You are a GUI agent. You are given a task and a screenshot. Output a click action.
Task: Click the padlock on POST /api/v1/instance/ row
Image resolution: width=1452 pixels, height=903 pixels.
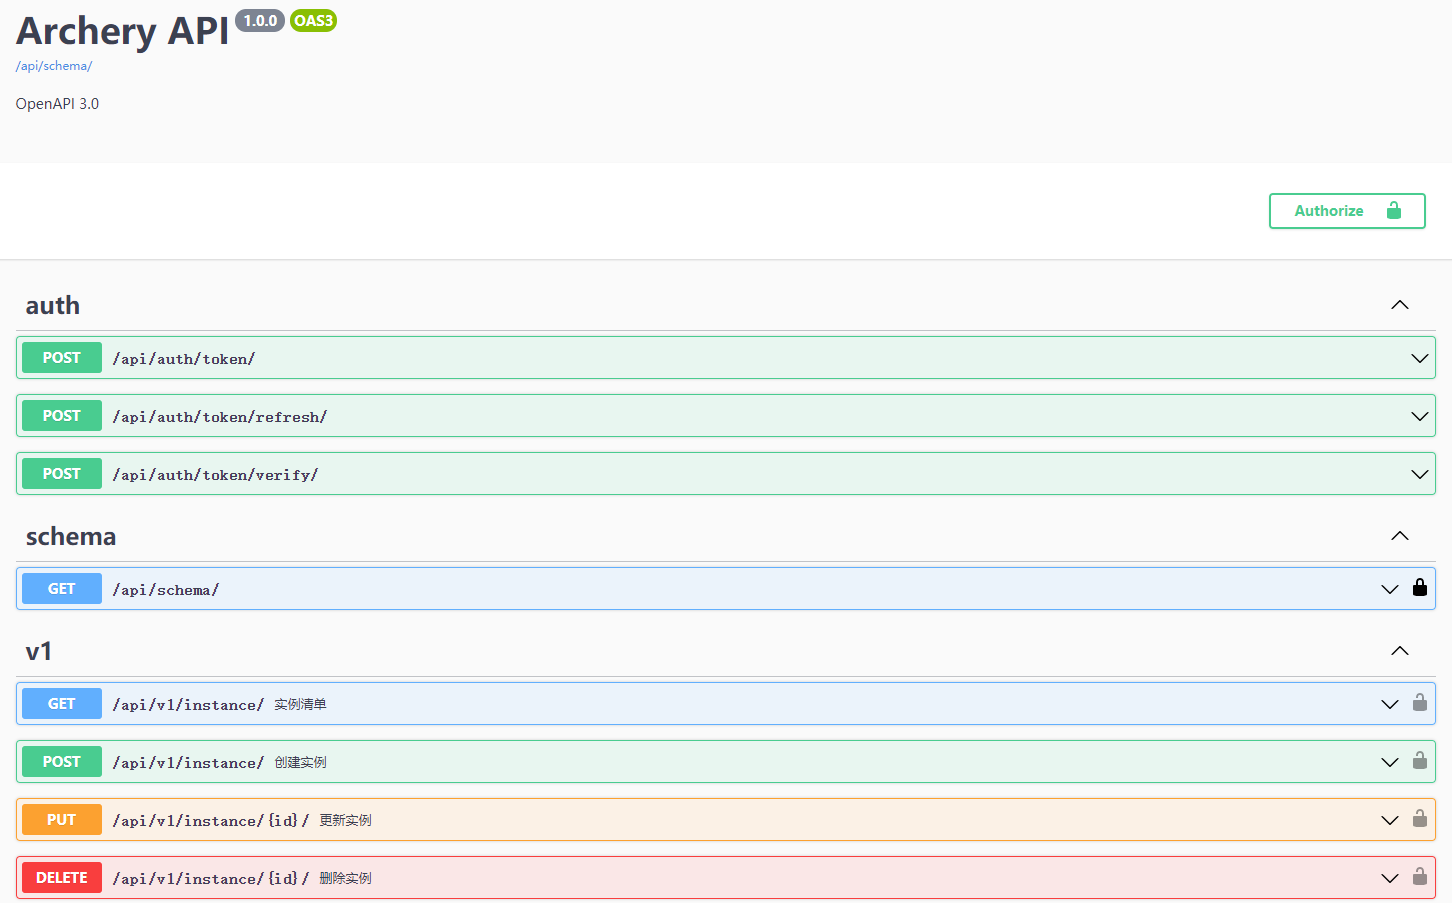pos(1419,761)
